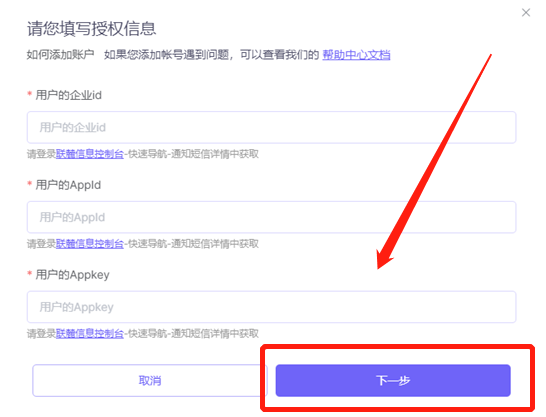Cancel with the 取消 button
This screenshot has width=546, height=417.
pyautogui.click(x=150, y=380)
